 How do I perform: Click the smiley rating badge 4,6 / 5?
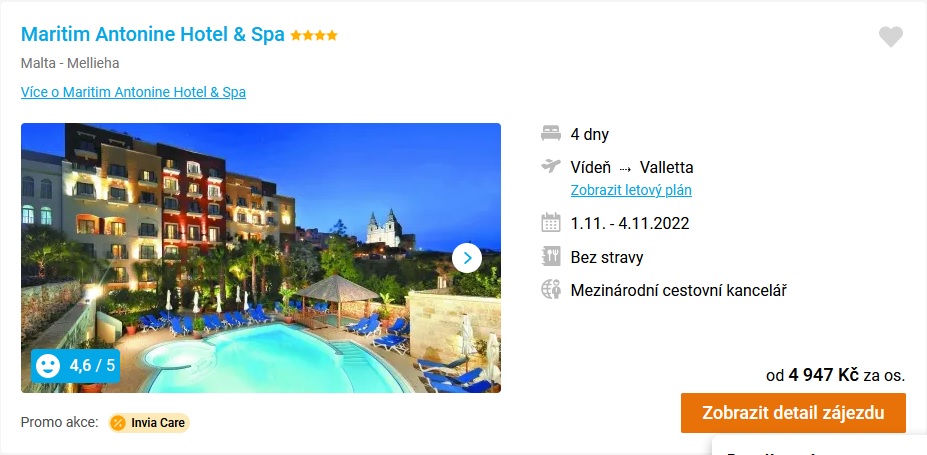(76, 366)
